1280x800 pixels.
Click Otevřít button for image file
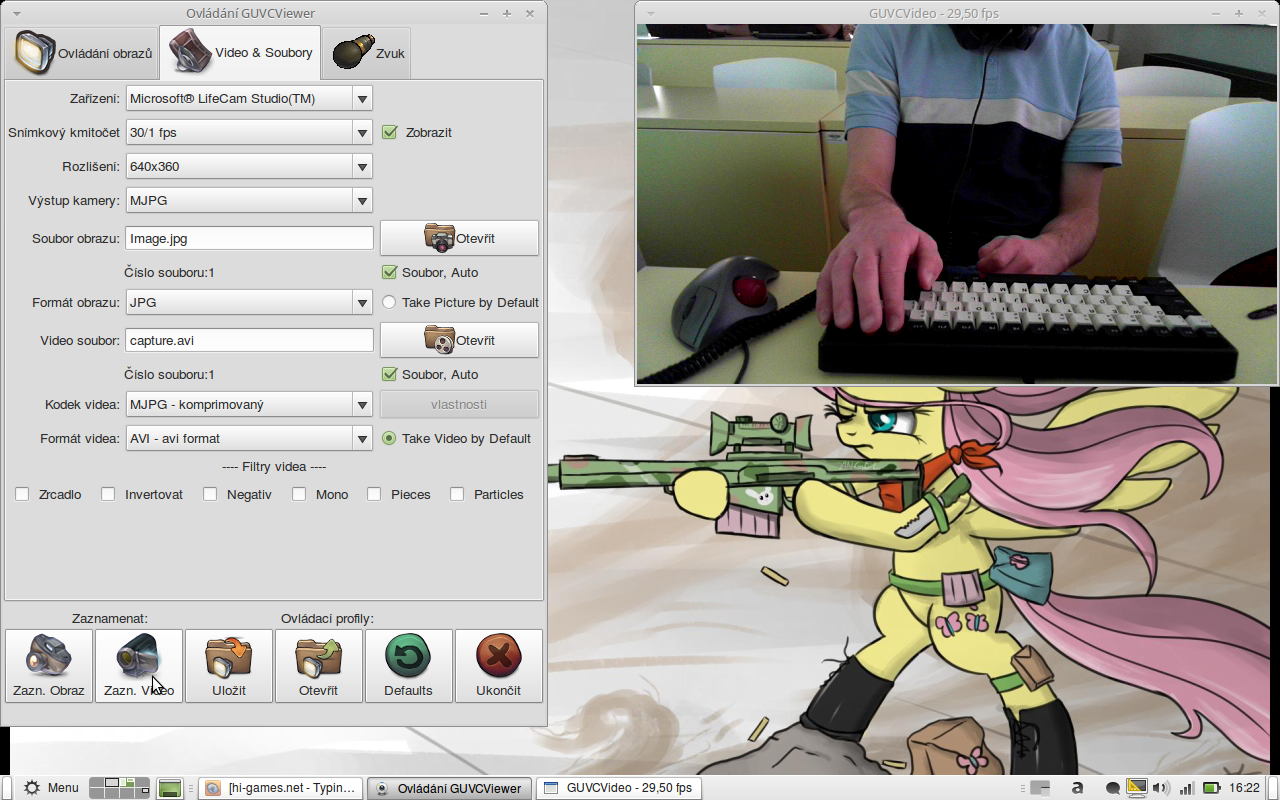(459, 238)
